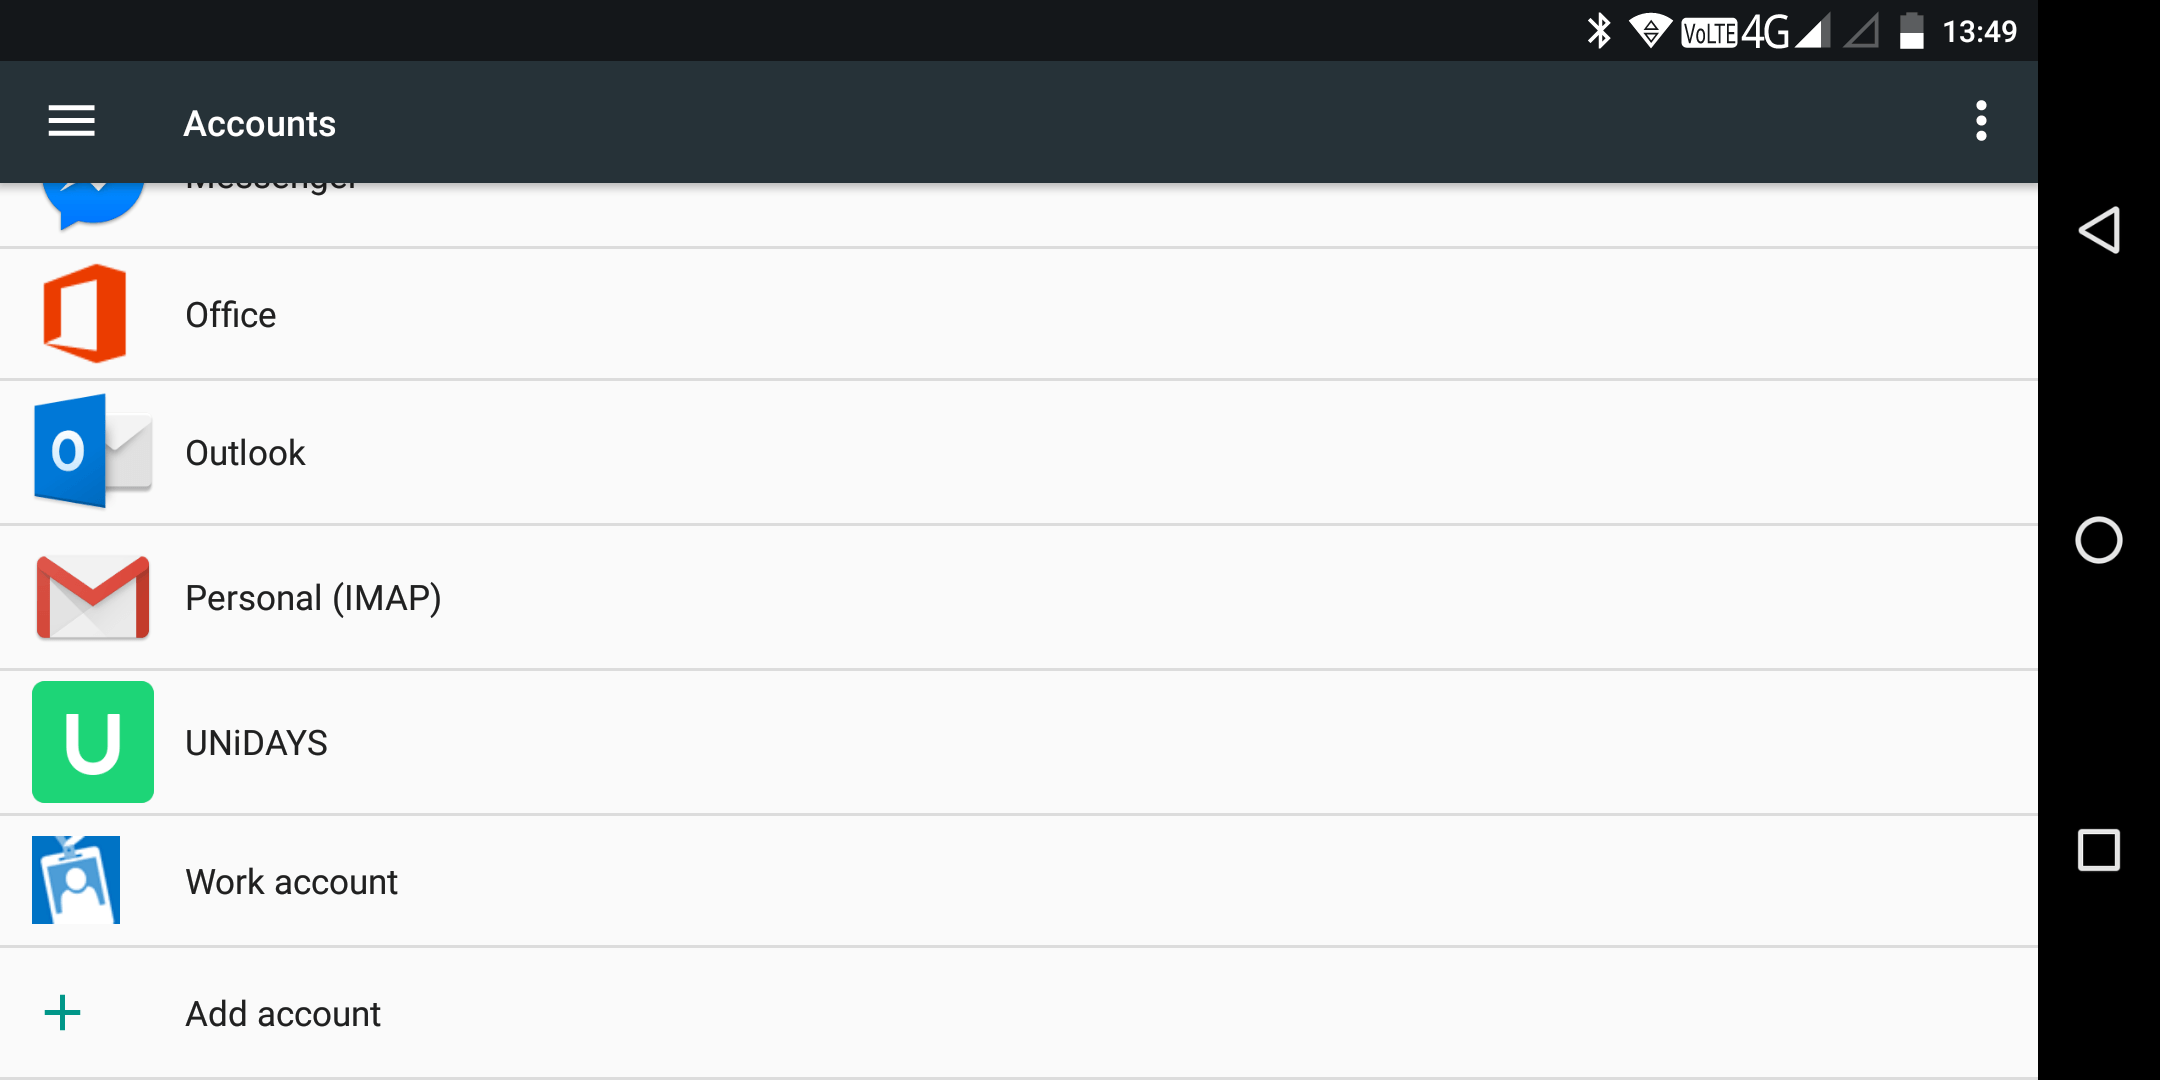Image resolution: width=2160 pixels, height=1080 pixels.
Task: Tap the blue Outlook envelope icon
Action: pyautogui.click(x=93, y=451)
